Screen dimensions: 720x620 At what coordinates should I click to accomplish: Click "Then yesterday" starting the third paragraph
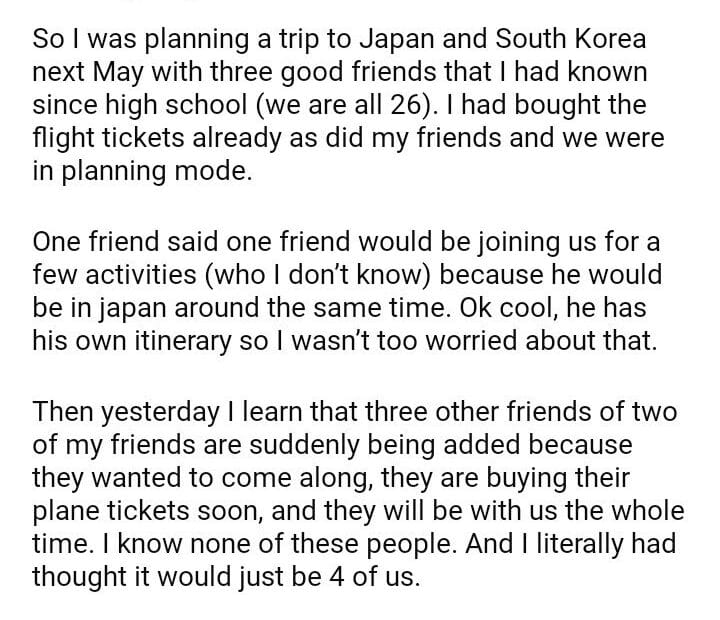[x=124, y=410]
